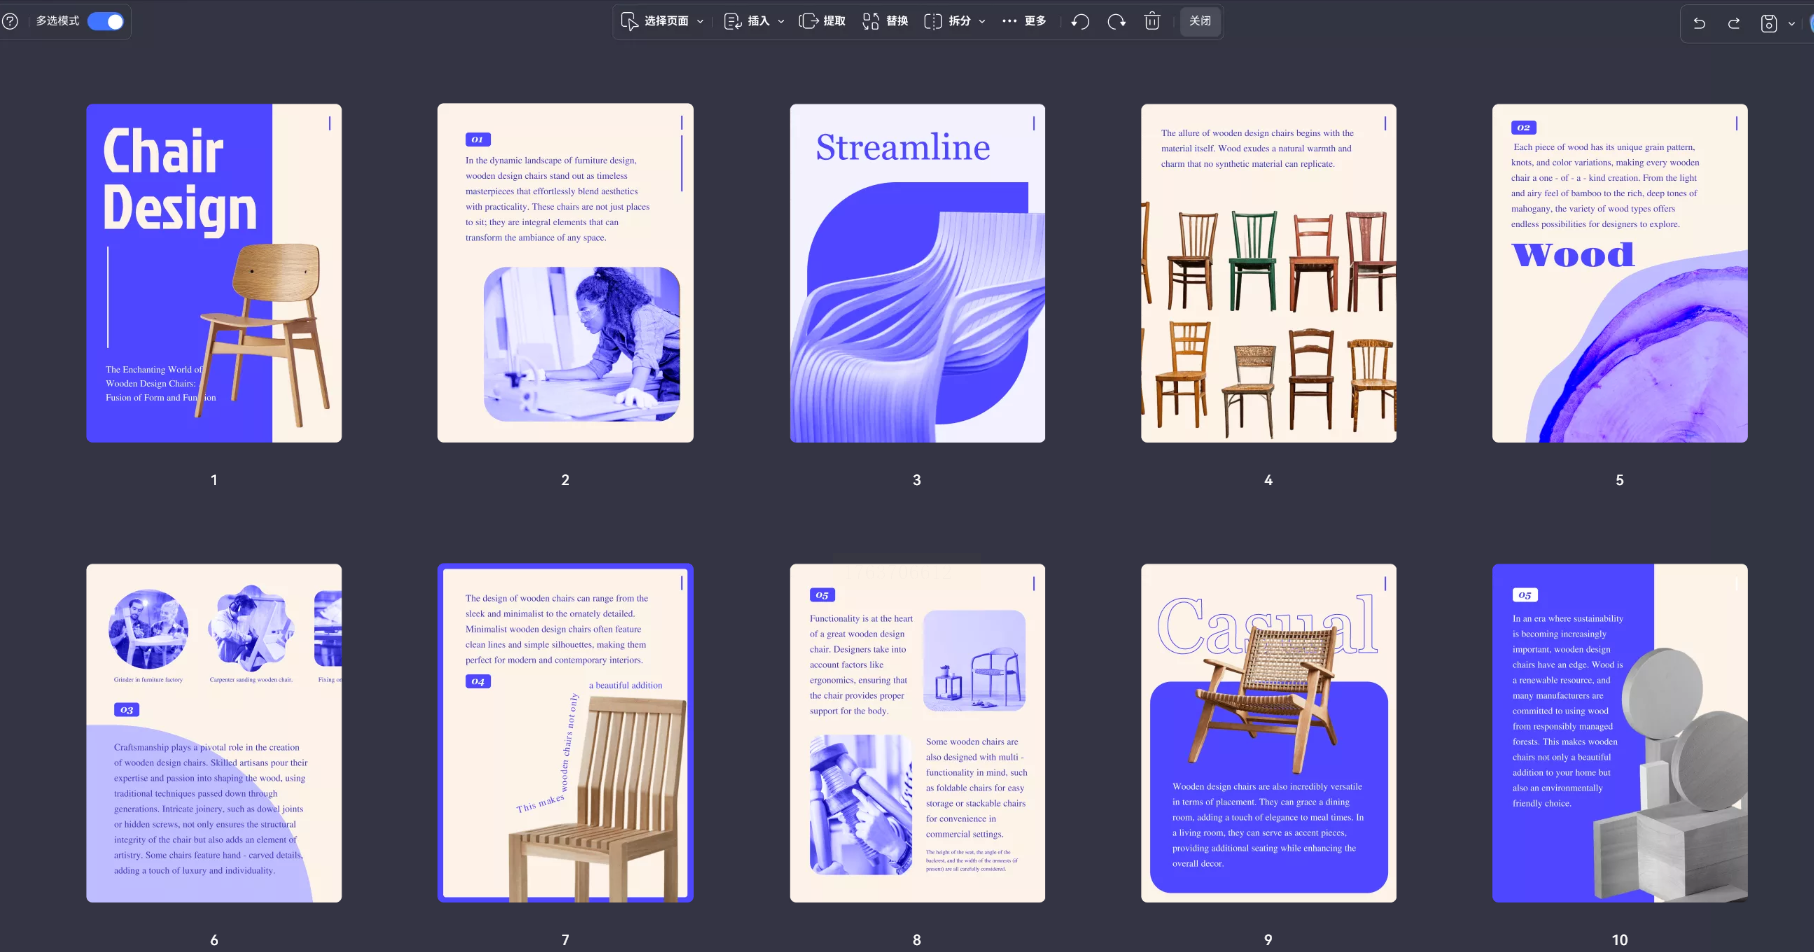Open the 更多 more menu

(1024, 21)
